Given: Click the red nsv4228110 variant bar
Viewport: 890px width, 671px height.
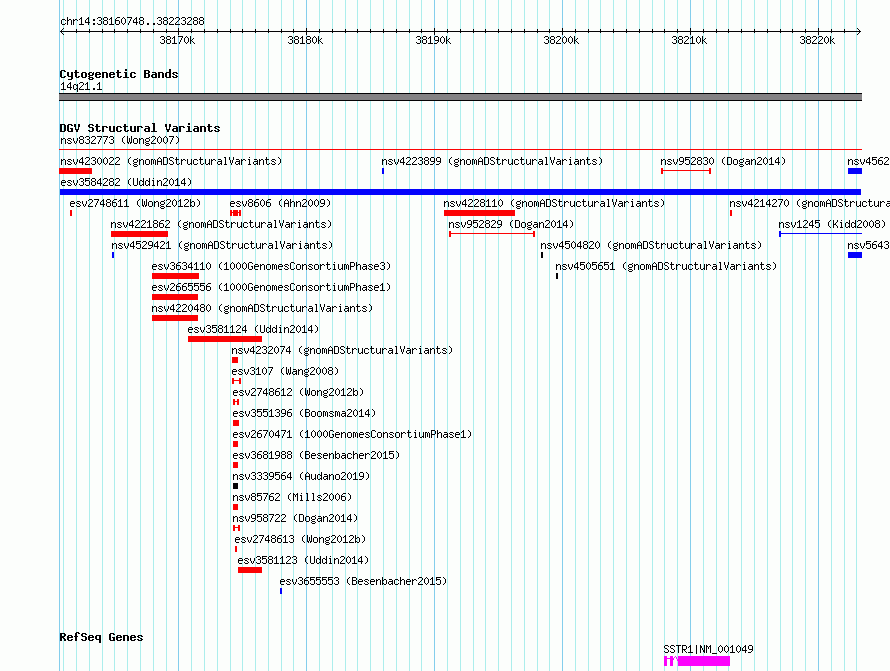Looking at the screenshot, I should click(x=480, y=213).
